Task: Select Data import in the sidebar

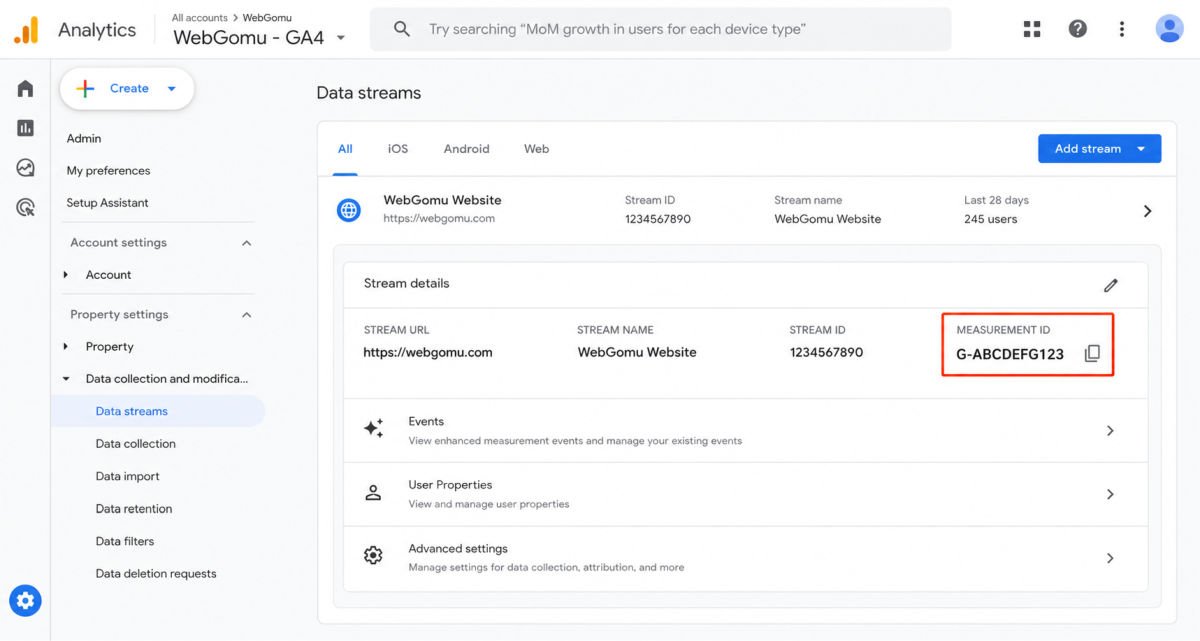Action: (x=127, y=476)
